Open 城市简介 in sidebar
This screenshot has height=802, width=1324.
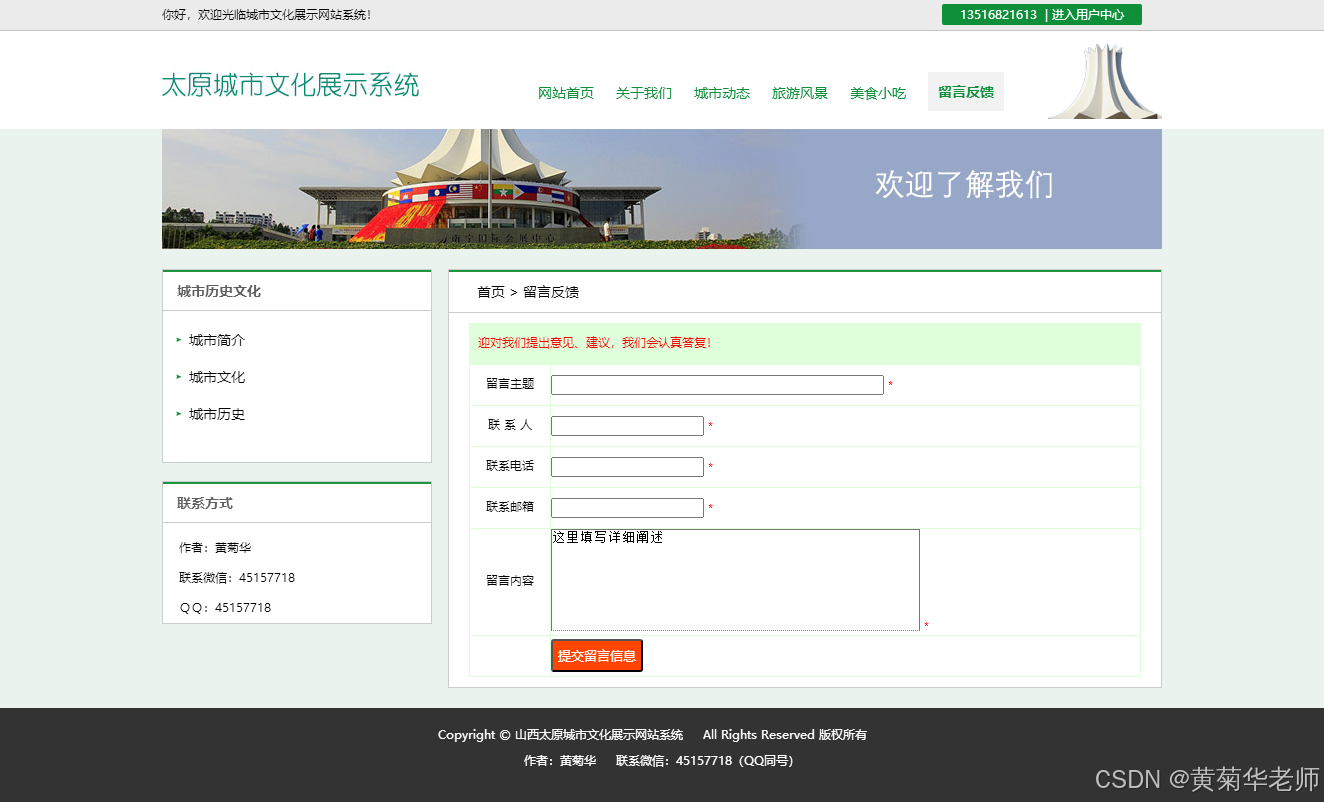217,340
